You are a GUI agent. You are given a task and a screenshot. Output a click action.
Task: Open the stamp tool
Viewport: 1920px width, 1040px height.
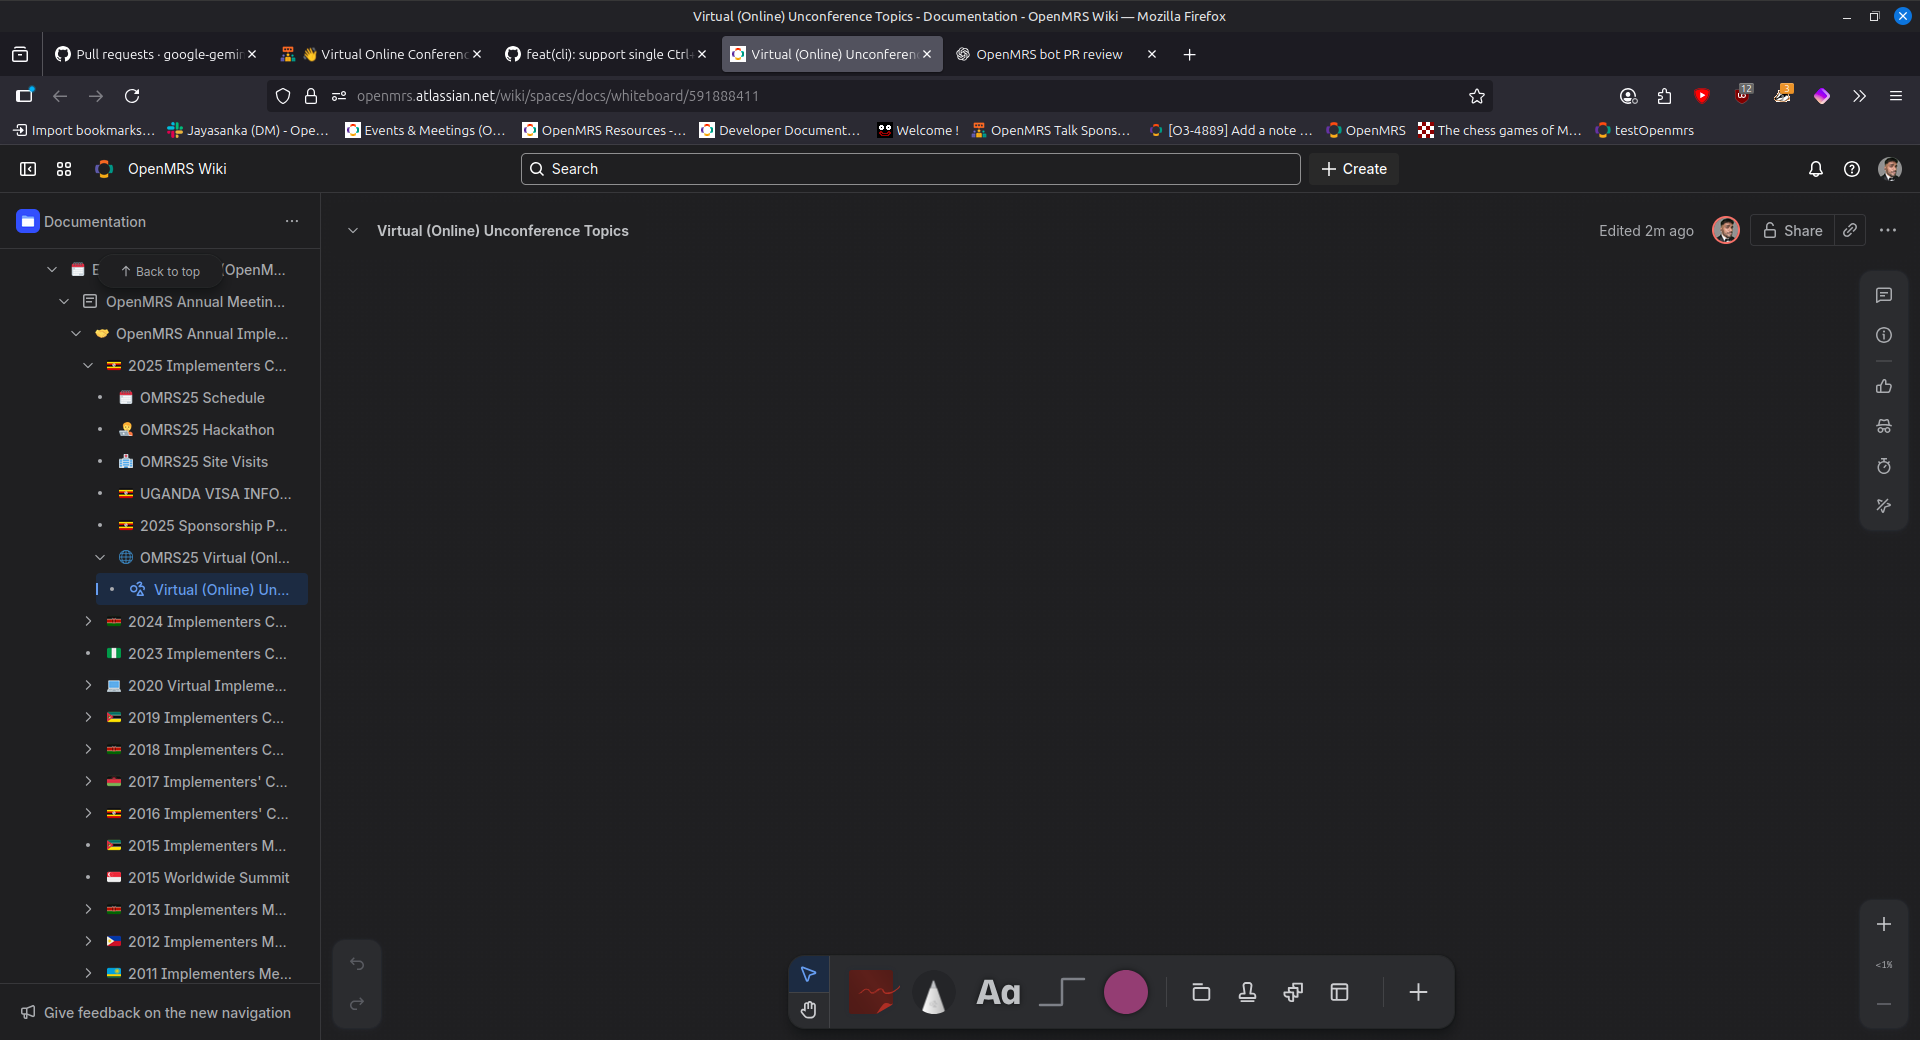pyautogui.click(x=1247, y=992)
